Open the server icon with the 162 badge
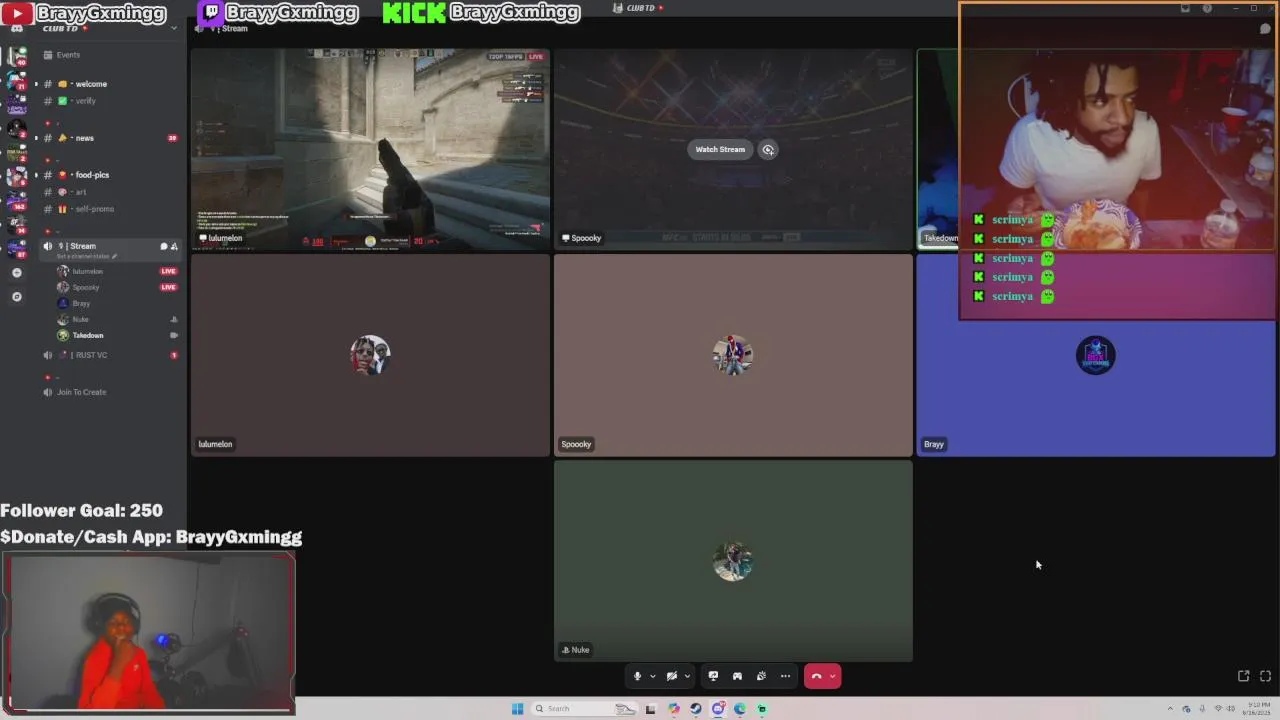Image resolution: width=1280 pixels, height=720 pixels. click(16, 200)
